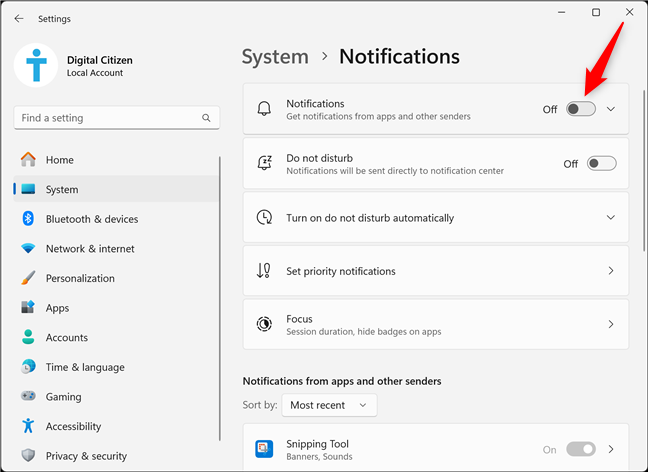This screenshot has width=648, height=472.
Task: Click the System monitor icon
Action: pyautogui.click(x=28, y=189)
